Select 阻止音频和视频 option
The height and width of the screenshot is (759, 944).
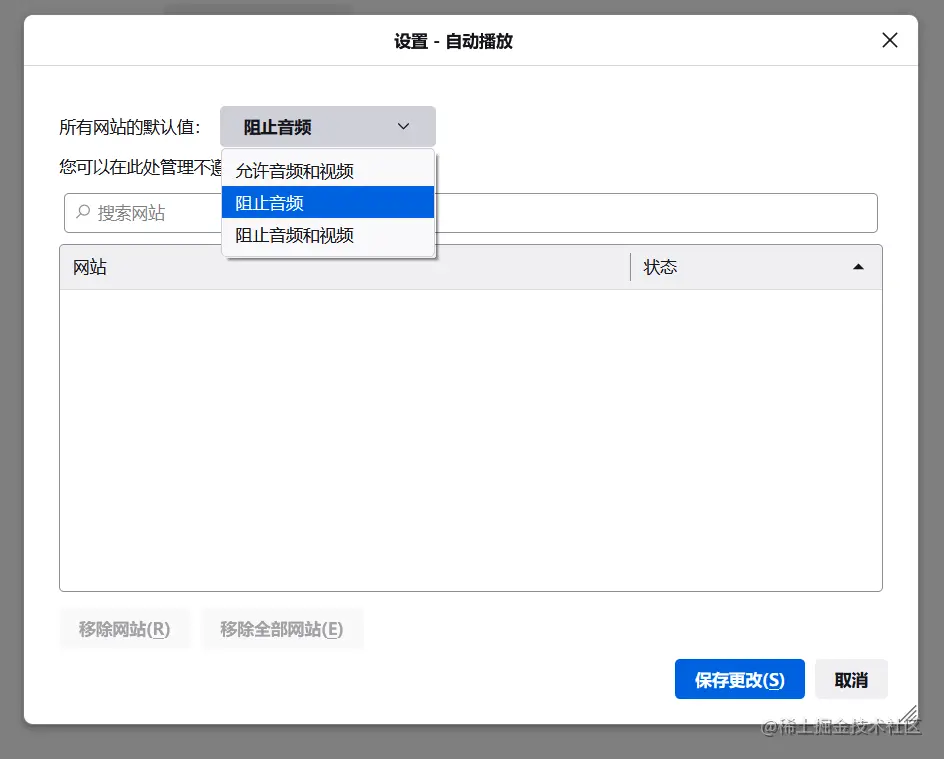pos(328,235)
